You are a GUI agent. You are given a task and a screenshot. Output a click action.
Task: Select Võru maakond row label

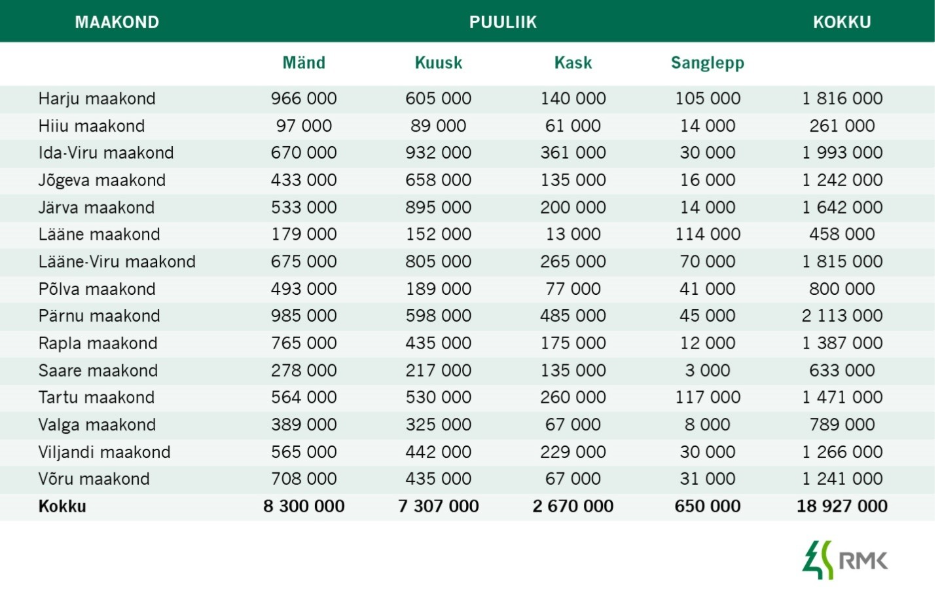point(94,479)
